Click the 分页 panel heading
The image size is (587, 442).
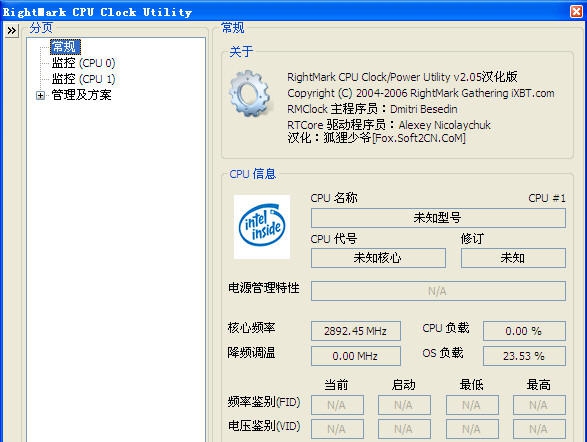click(x=41, y=28)
